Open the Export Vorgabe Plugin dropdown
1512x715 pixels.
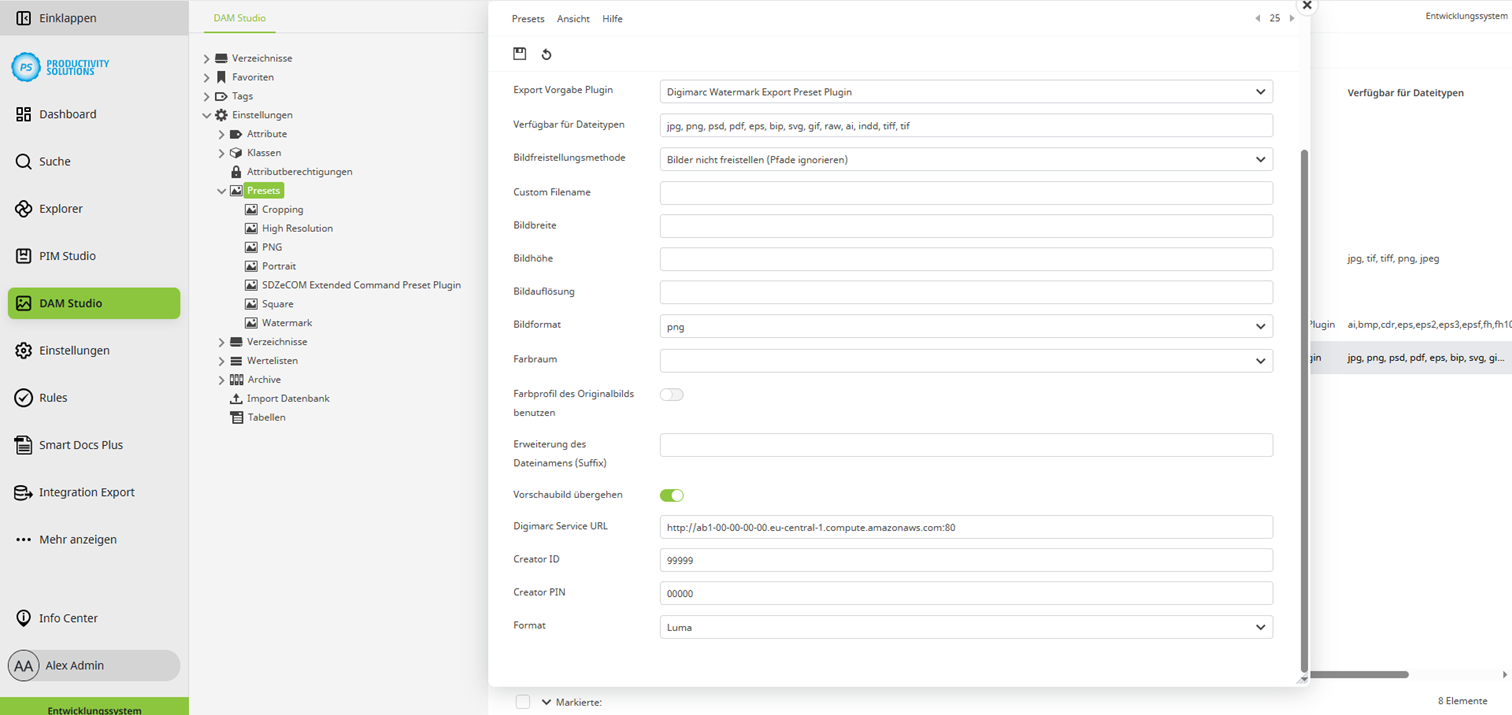point(965,92)
